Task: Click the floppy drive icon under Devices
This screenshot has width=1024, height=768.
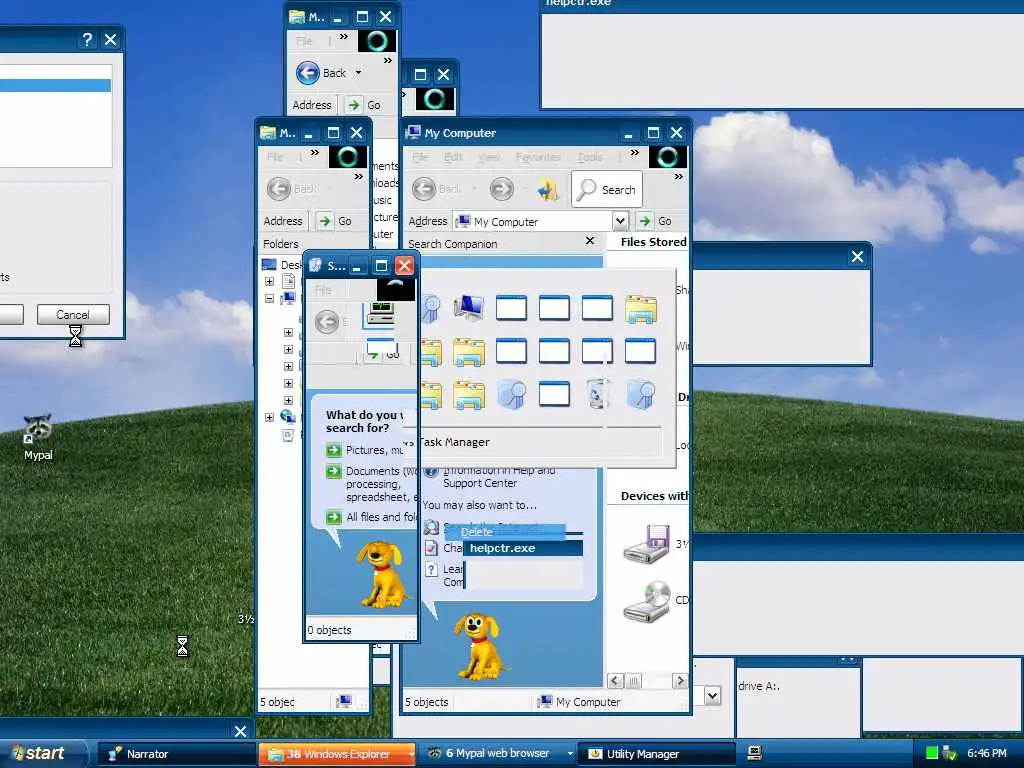Action: [647, 544]
